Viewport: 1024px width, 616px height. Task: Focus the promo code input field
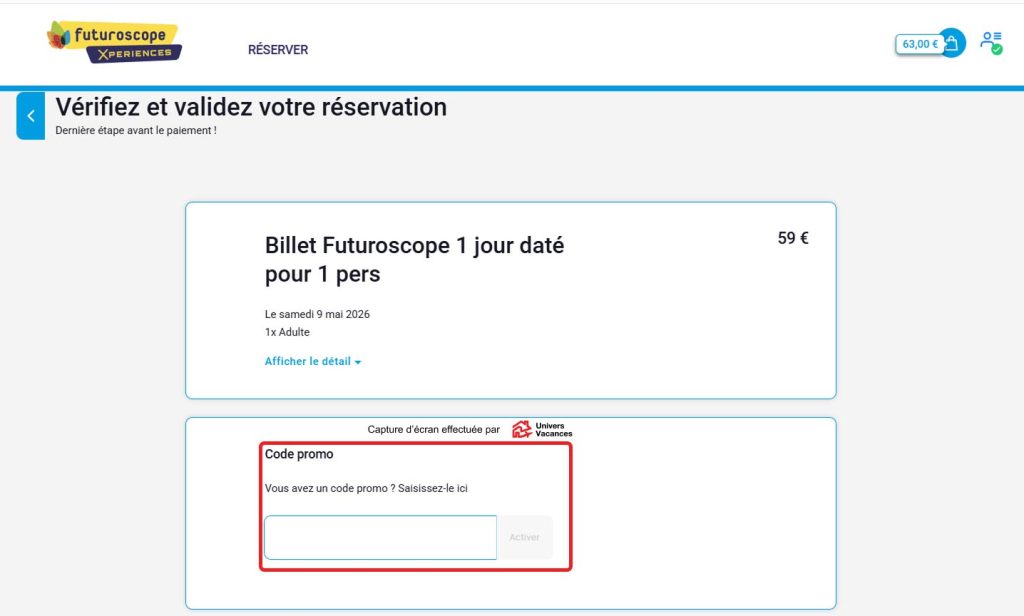click(380, 538)
